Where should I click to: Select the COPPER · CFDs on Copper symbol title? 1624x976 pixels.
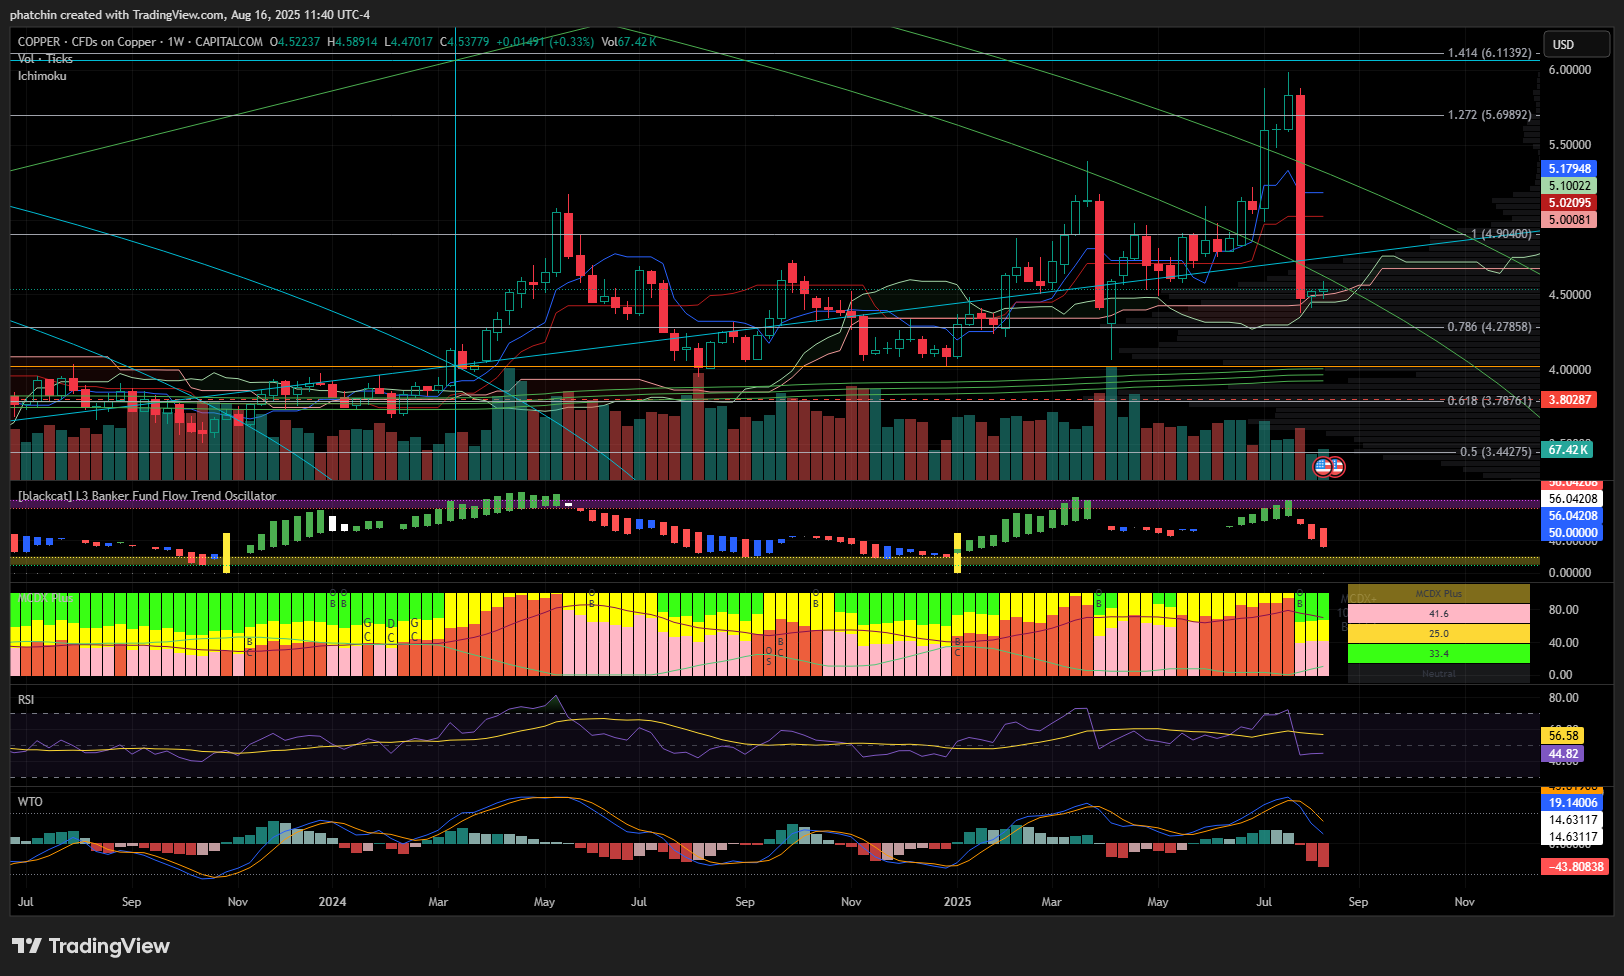pos(87,42)
